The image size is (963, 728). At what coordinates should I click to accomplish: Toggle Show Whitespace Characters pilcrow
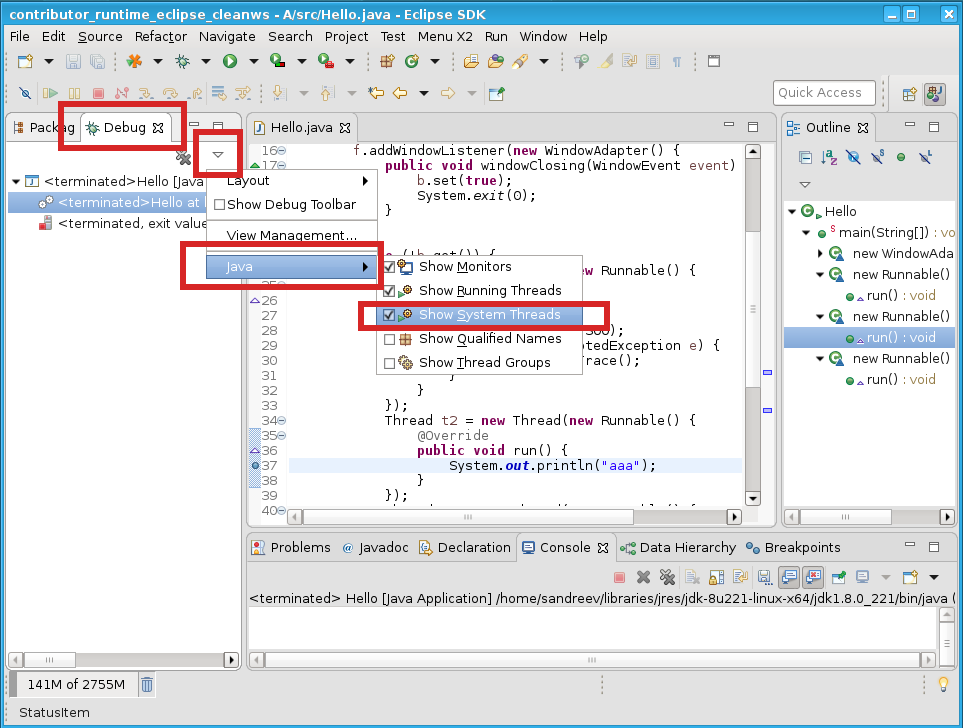click(x=677, y=61)
